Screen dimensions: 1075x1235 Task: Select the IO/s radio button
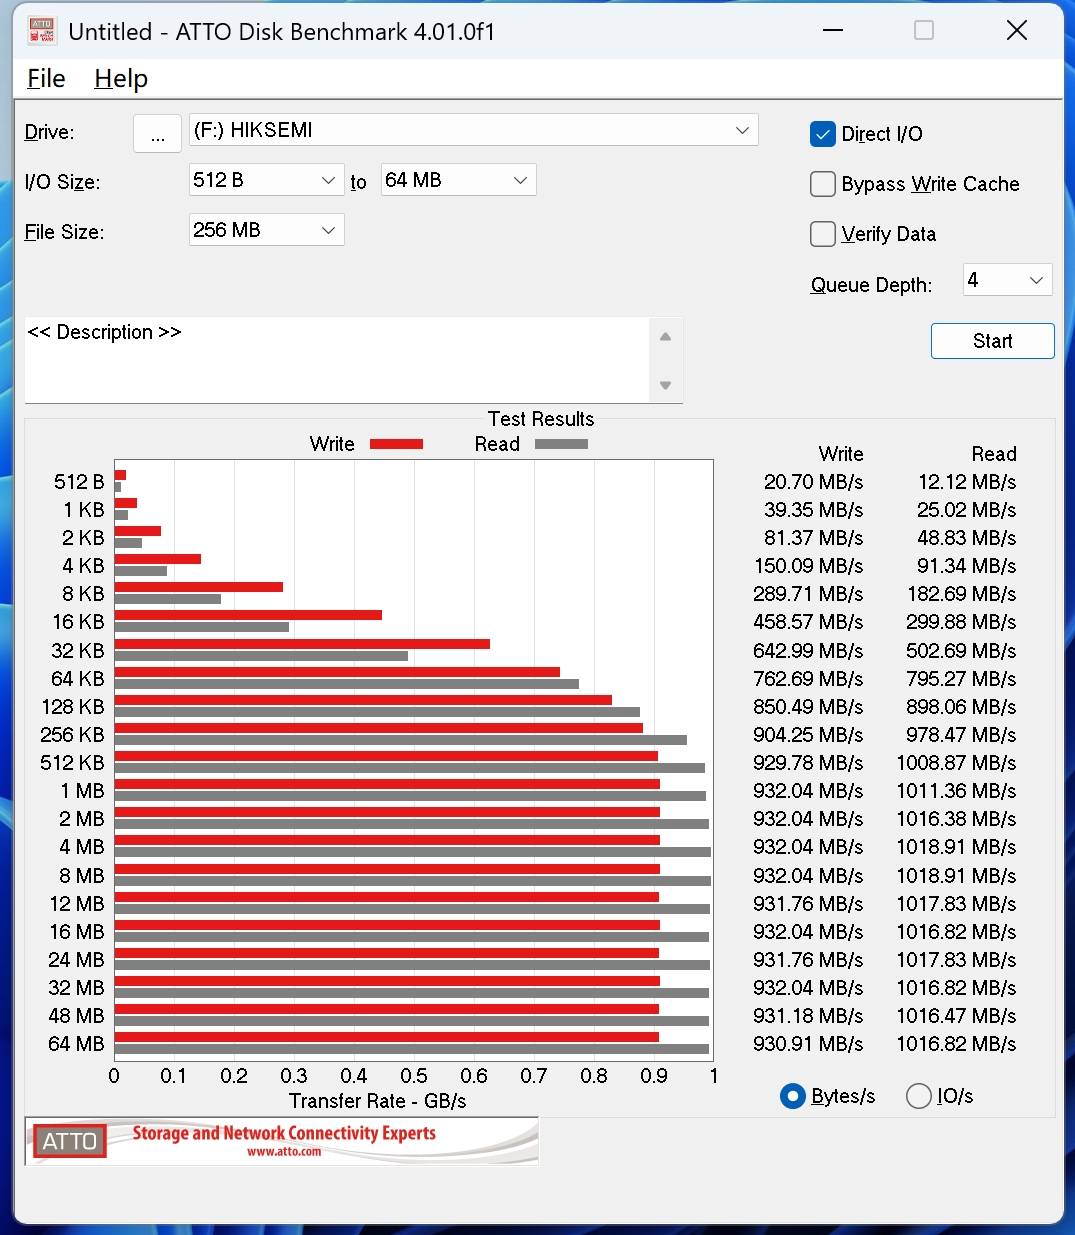click(918, 1096)
